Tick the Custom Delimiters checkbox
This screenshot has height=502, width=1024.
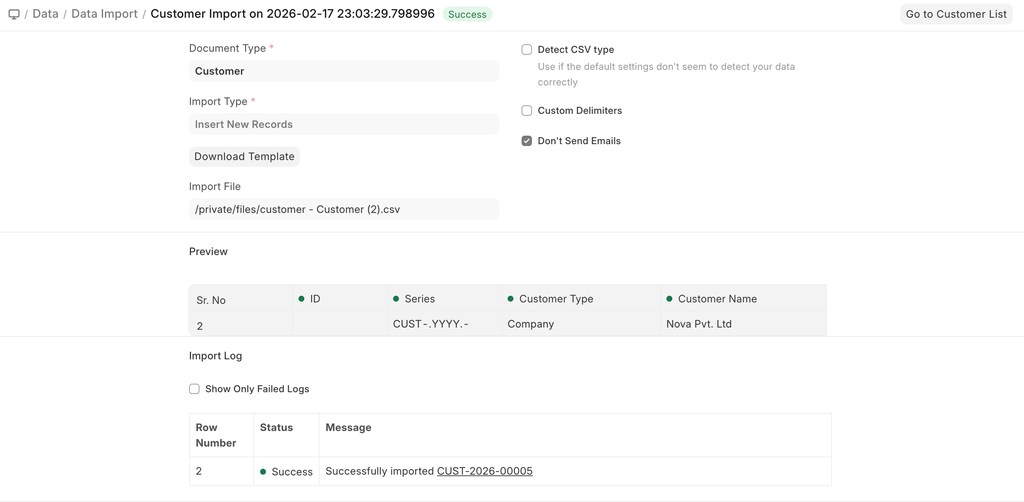[527, 111]
